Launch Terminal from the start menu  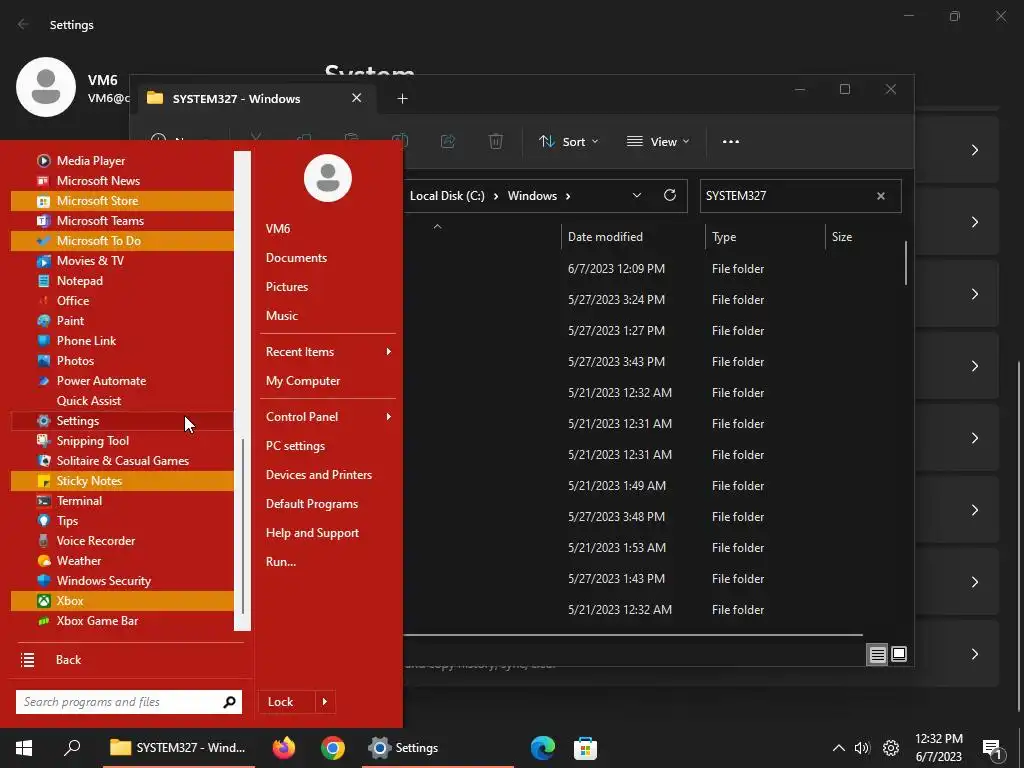(122, 501)
